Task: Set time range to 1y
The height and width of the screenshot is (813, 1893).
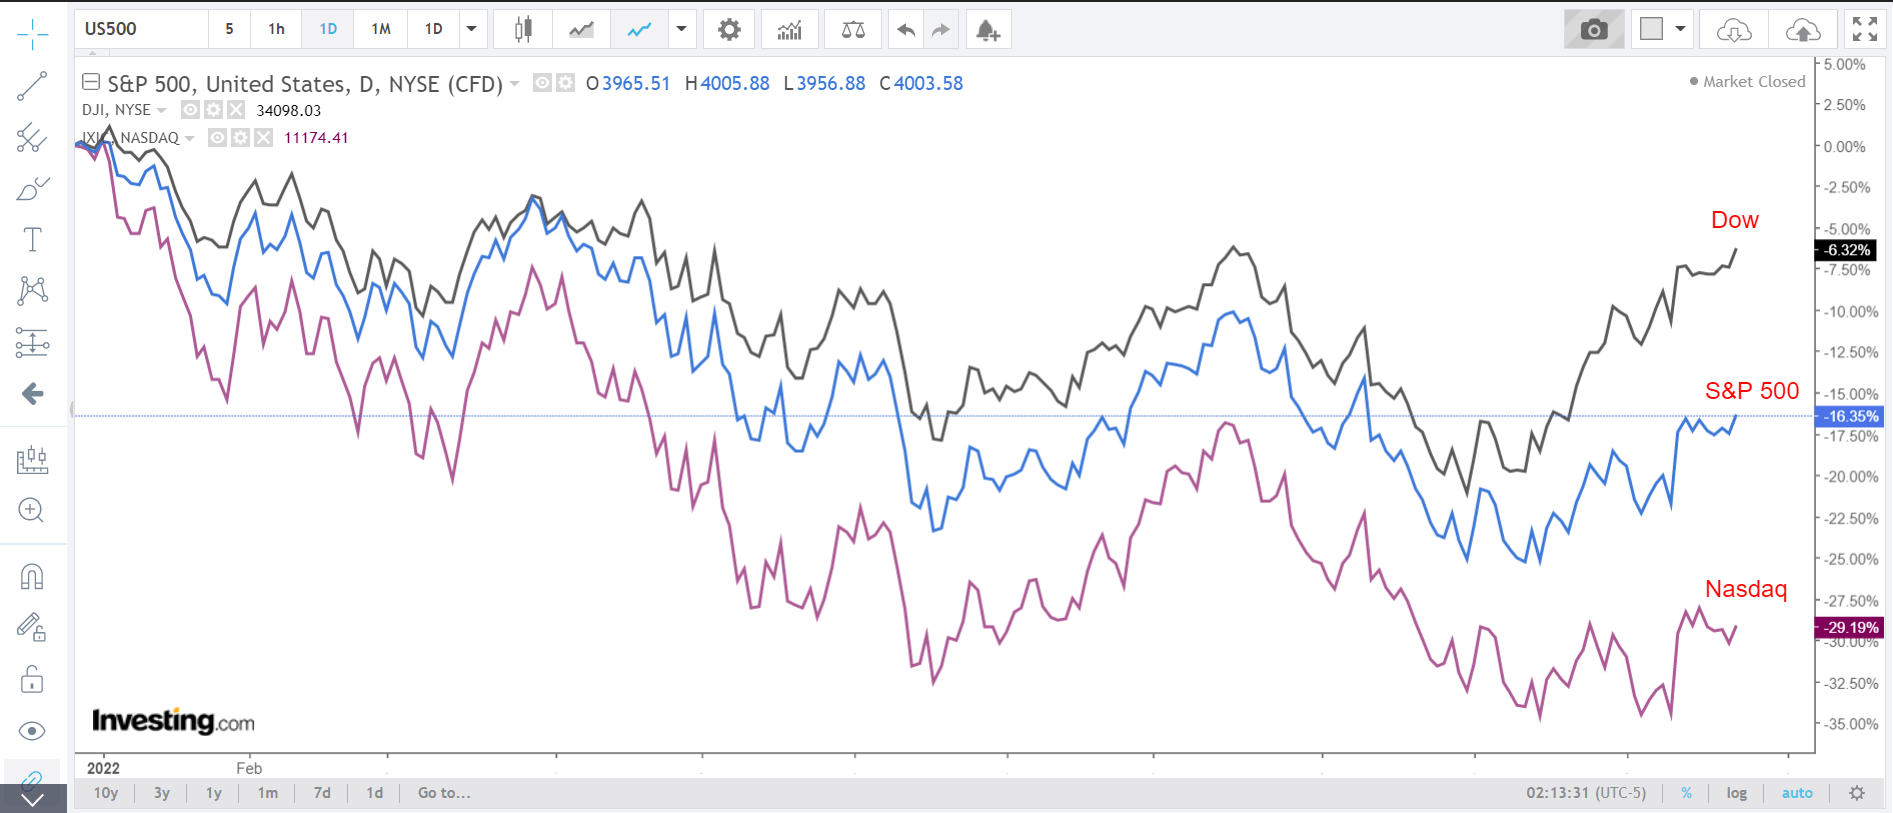Action: (214, 793)
